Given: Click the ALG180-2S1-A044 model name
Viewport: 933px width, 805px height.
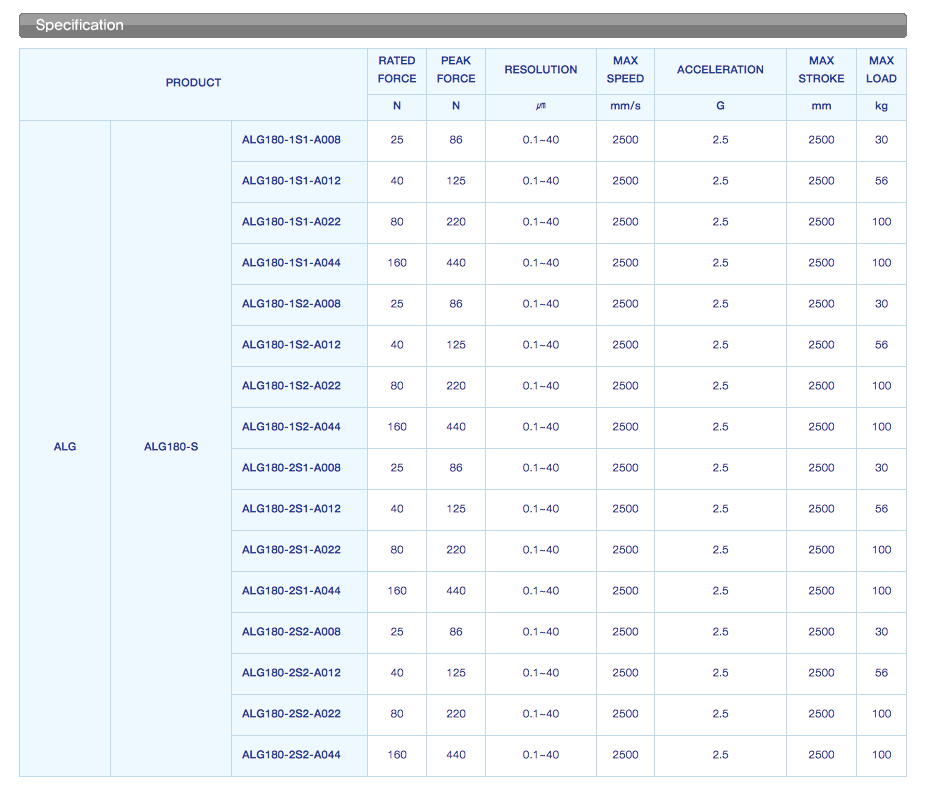Looking at the screenshot, I should coord(291,591).
